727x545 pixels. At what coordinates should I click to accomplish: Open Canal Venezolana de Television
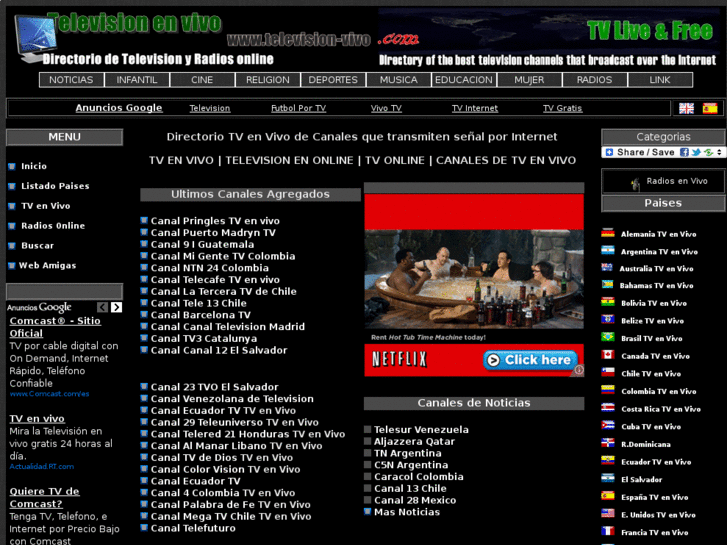pos(232,399)
